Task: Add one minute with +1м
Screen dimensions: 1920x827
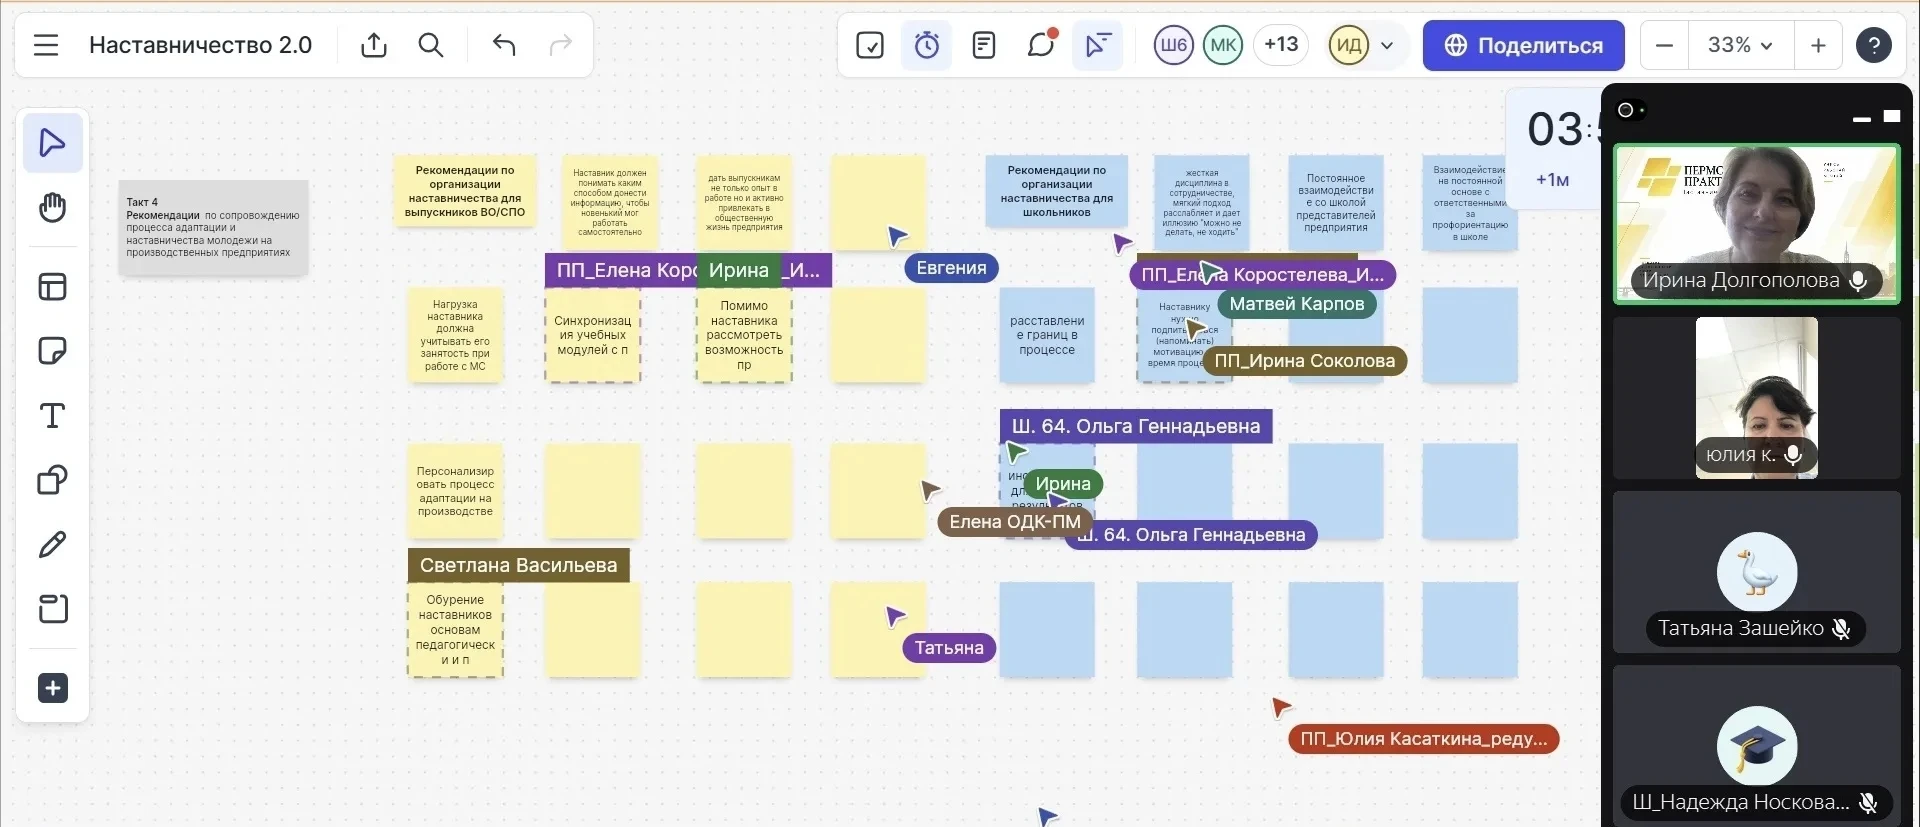Action: 1552,180
